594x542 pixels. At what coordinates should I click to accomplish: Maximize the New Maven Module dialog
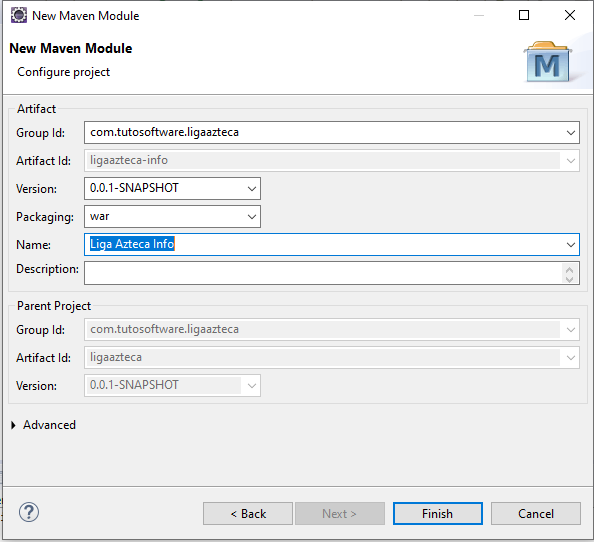click(524, 15)
